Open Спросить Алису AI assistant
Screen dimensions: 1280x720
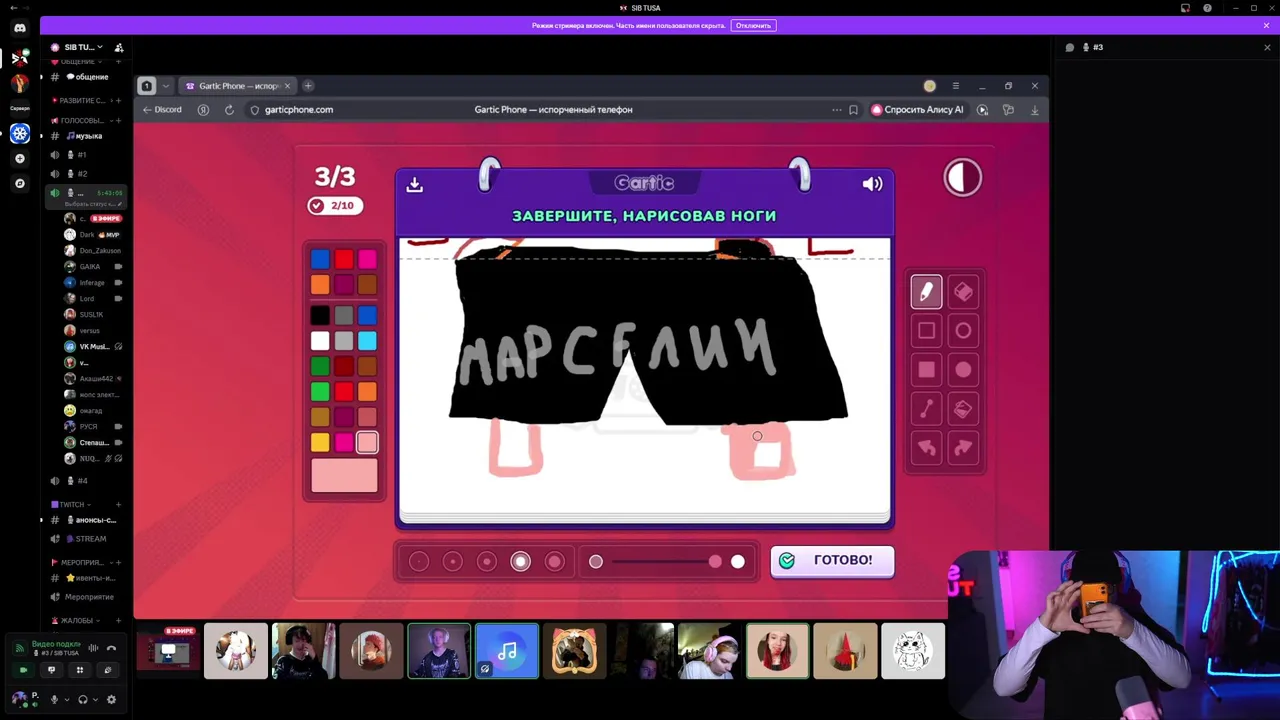917,110
